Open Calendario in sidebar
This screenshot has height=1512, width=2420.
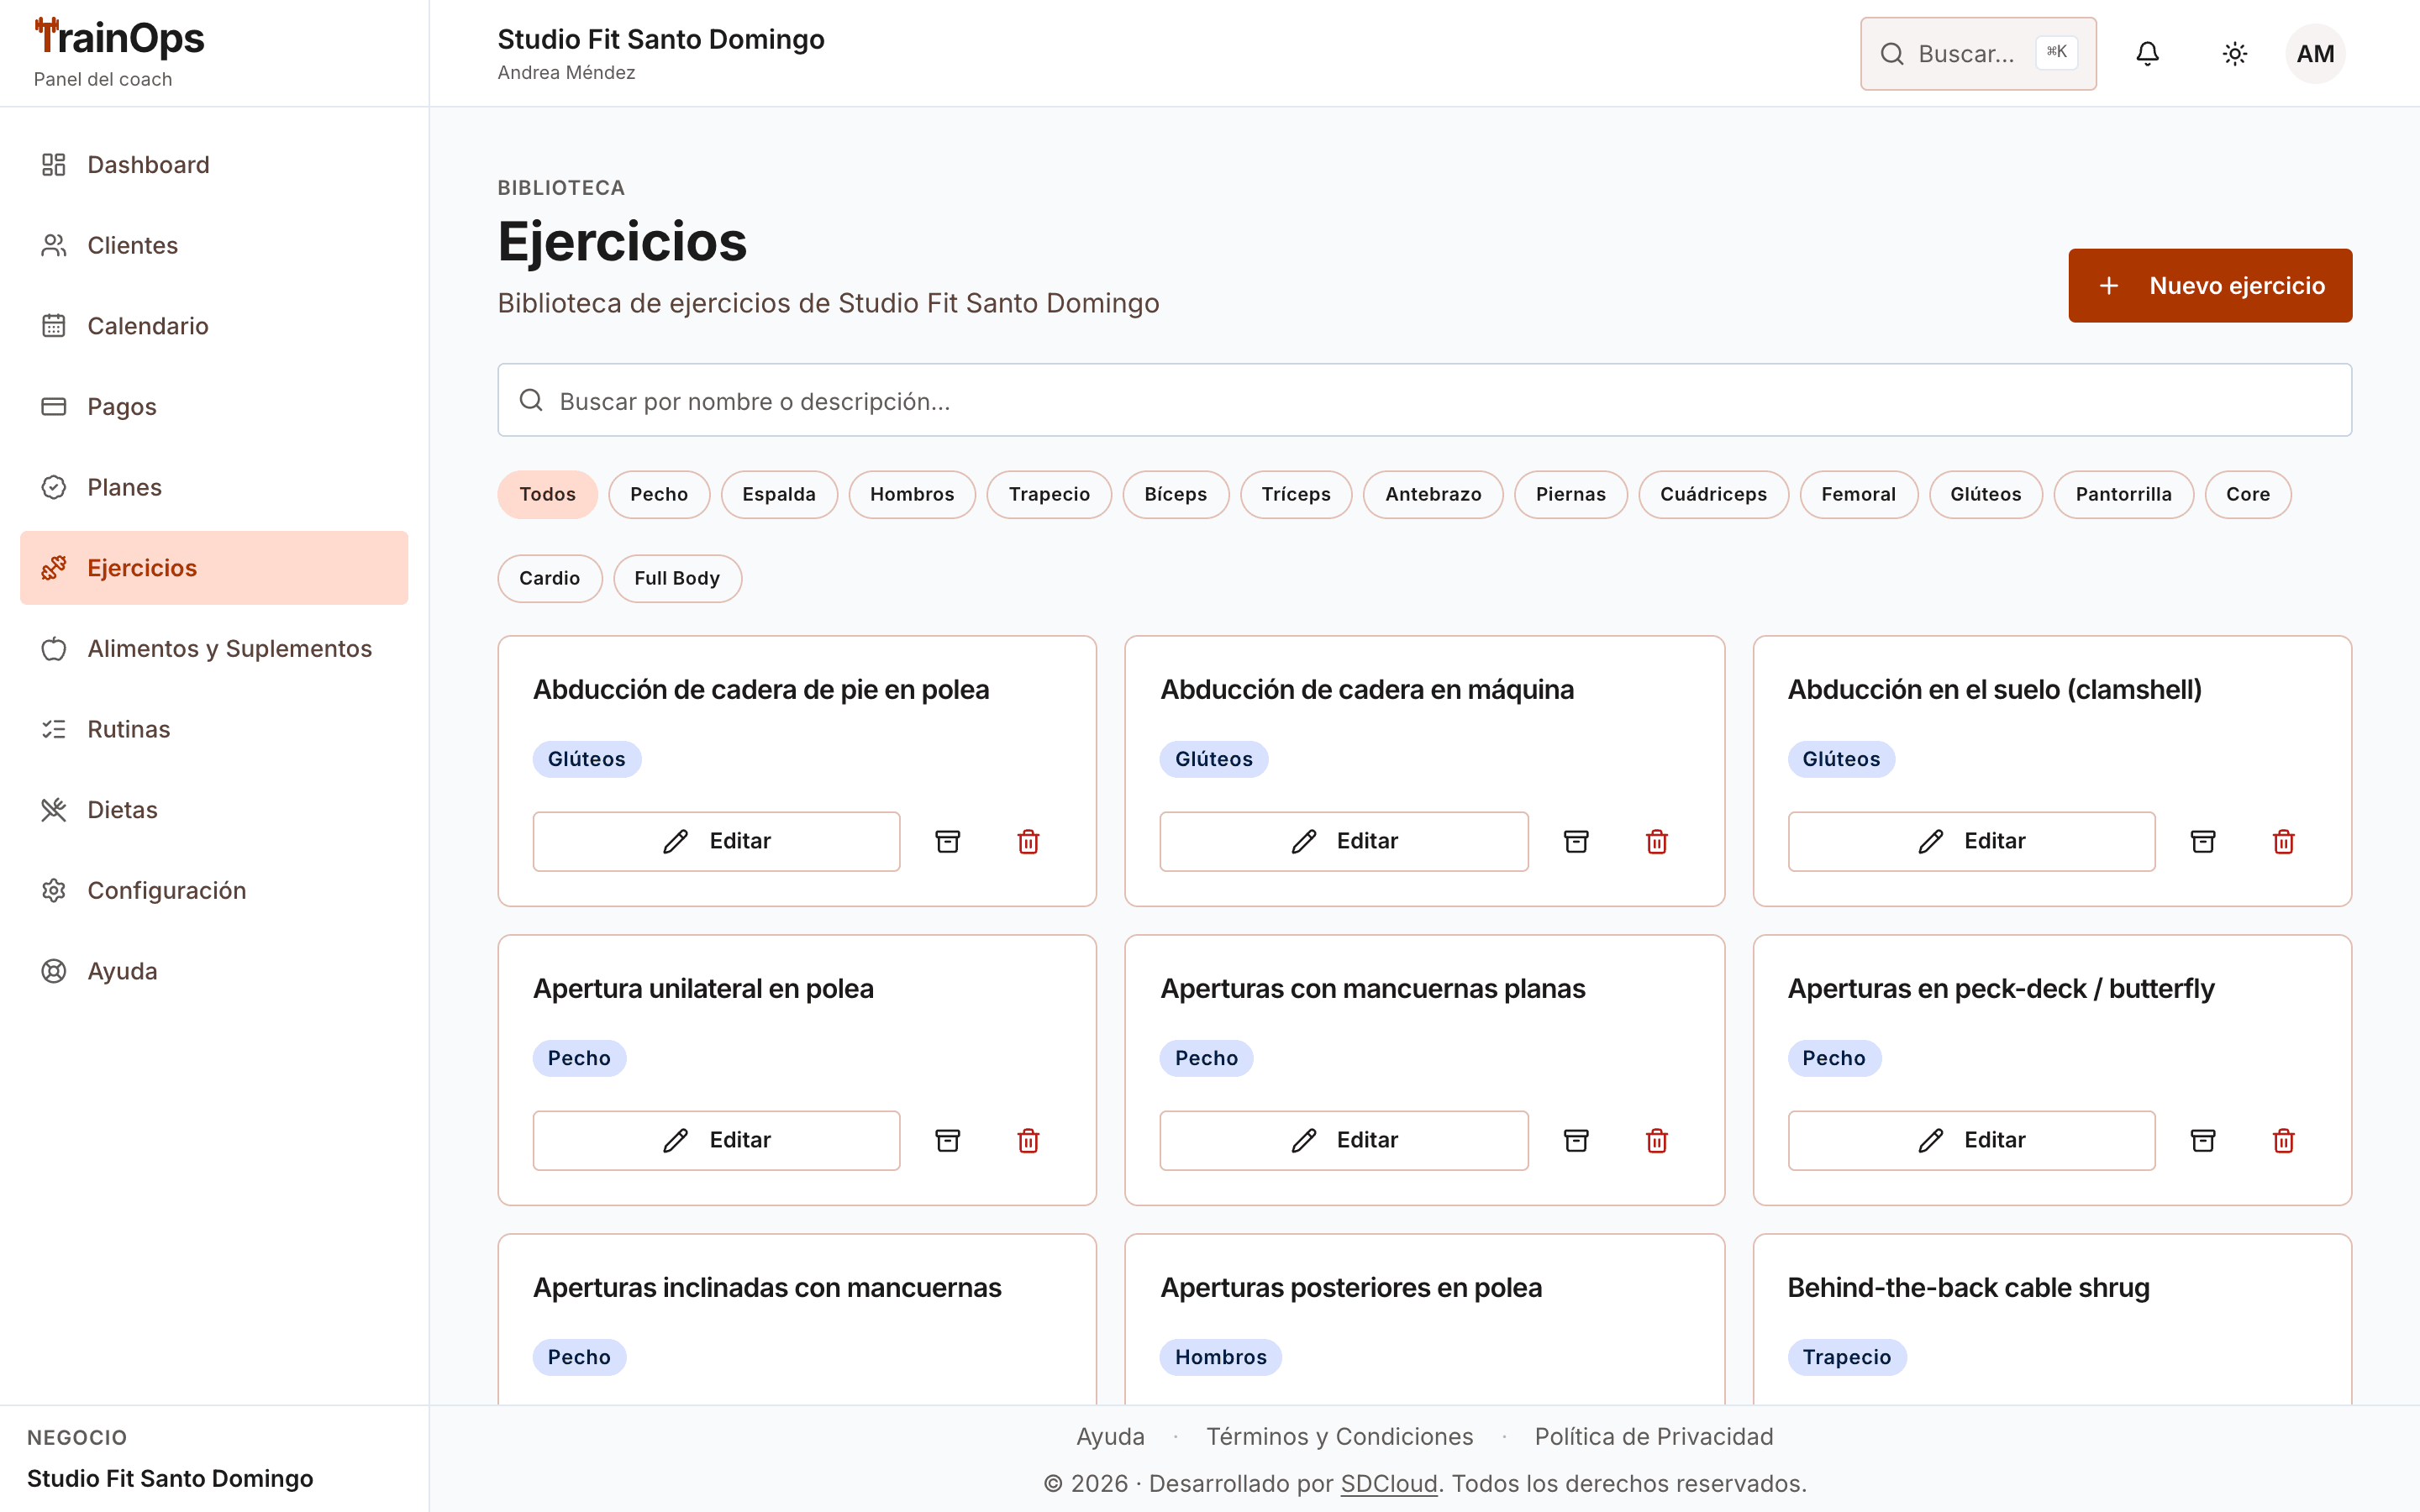(x=214, y=326)
